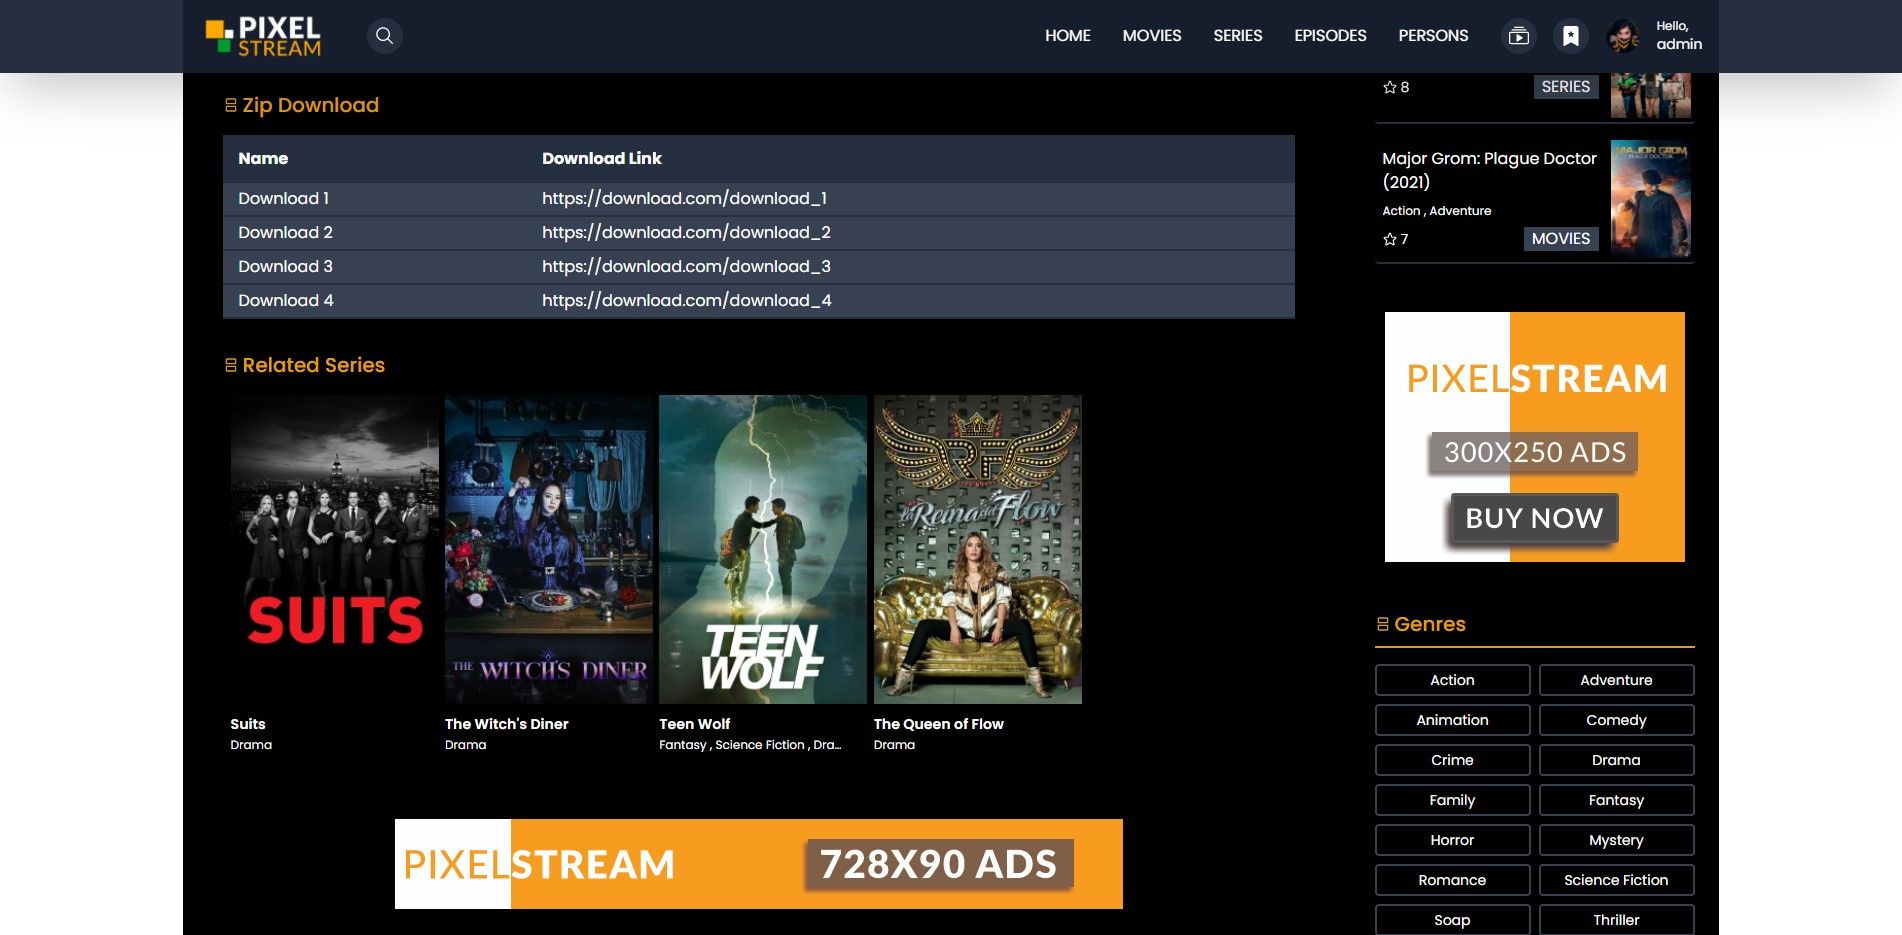Screen dimensions: 1902x935
Task: Click Fantasy genre under Teen Wolf
Action: pyautogui.click(x=683, y=745)
